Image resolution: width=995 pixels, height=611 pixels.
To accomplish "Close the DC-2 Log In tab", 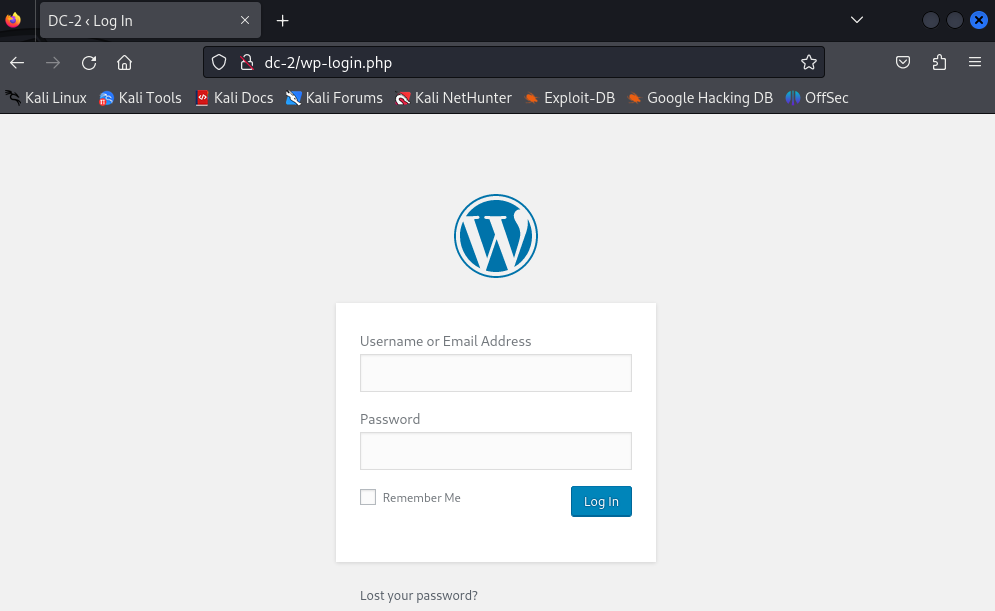I will click(245, 20).
